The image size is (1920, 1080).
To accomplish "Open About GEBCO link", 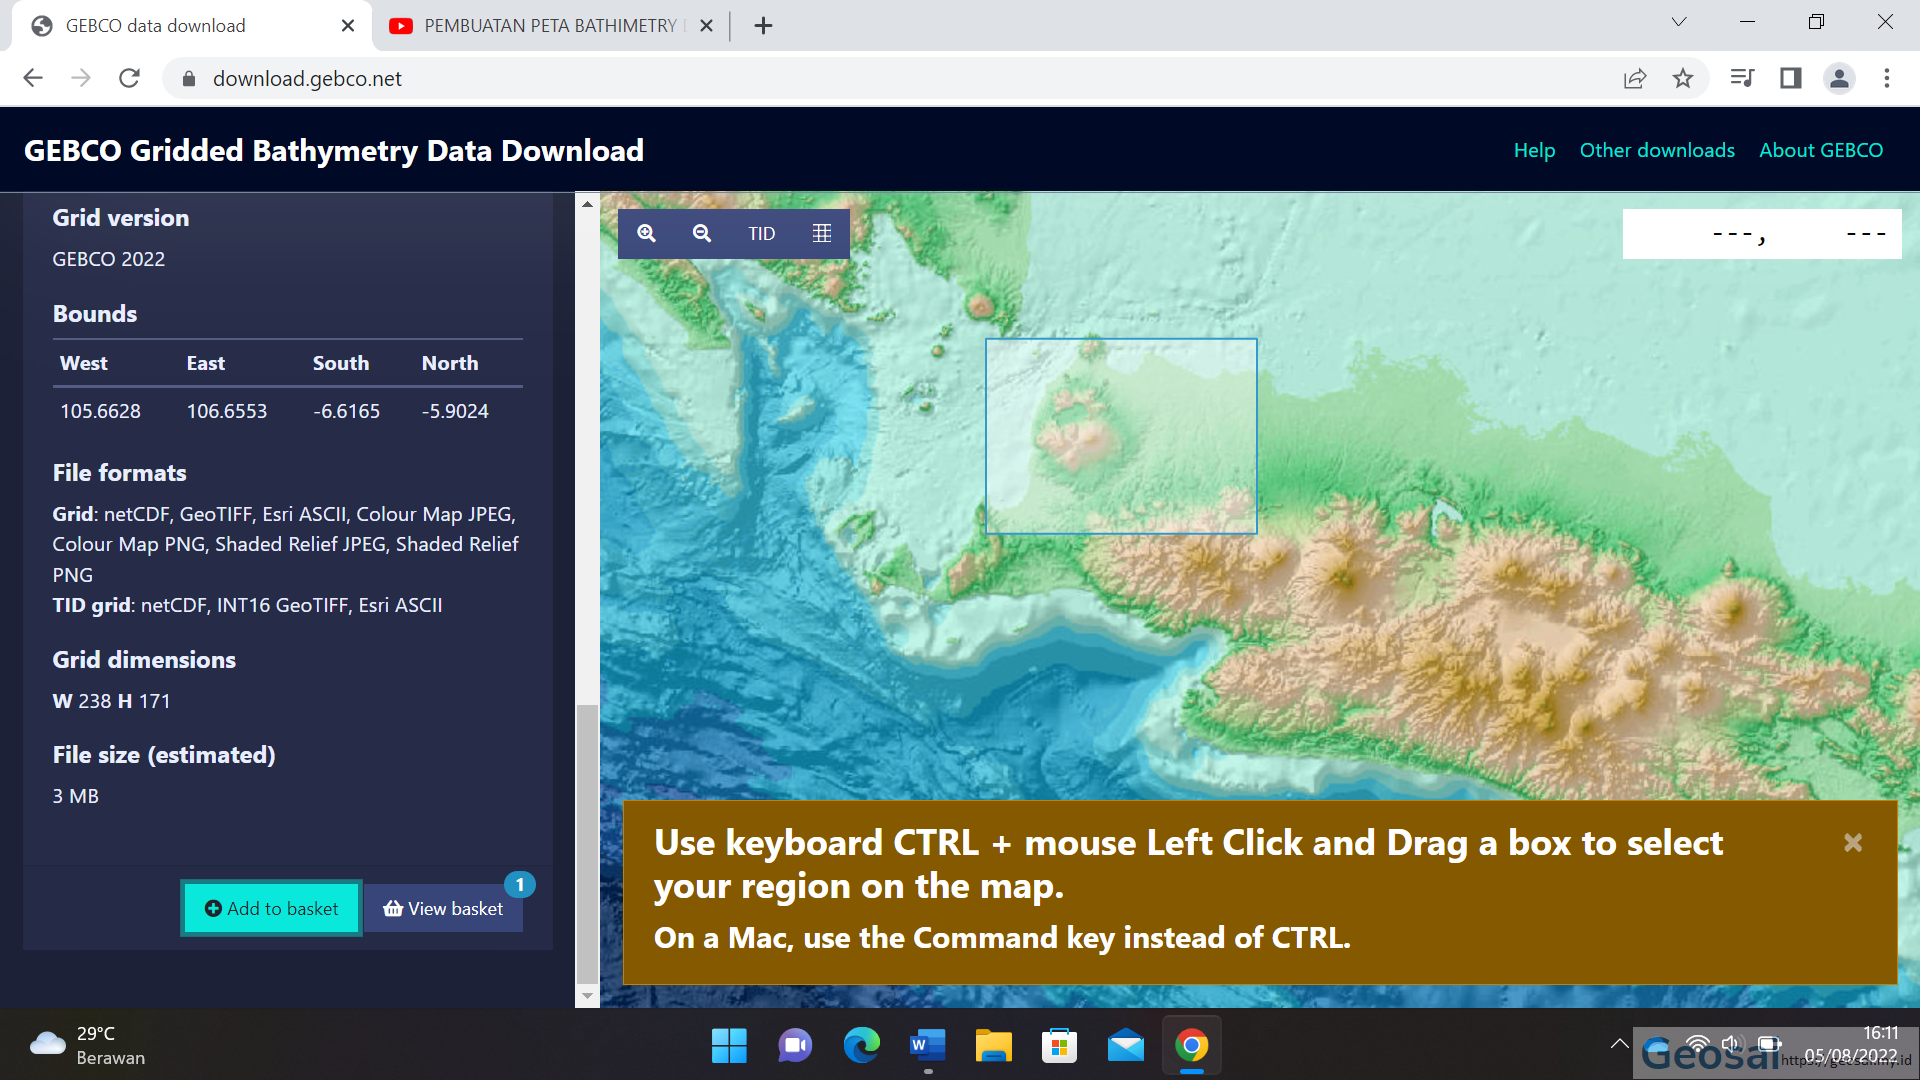I will [1821, 150].
